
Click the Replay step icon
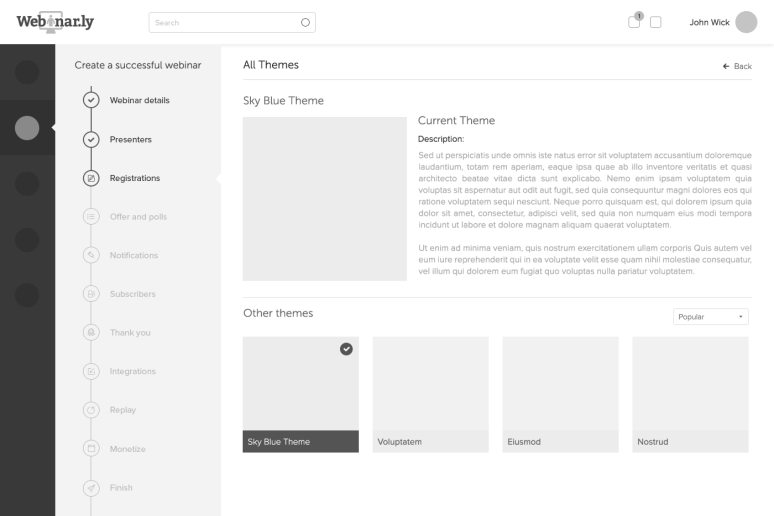91,410
